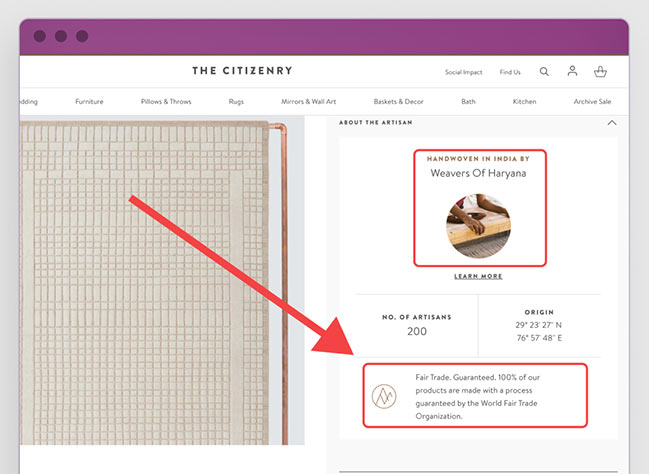Open the search magnifier icon

544,72
